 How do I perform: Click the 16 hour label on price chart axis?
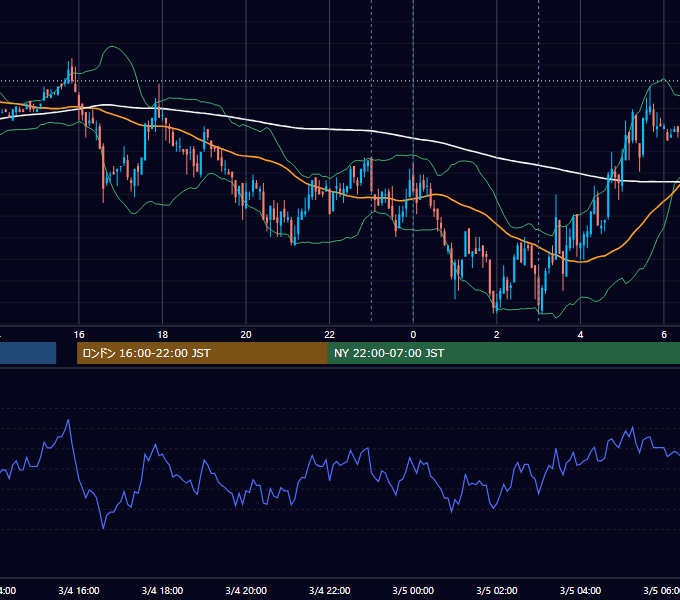click(79, 335)
